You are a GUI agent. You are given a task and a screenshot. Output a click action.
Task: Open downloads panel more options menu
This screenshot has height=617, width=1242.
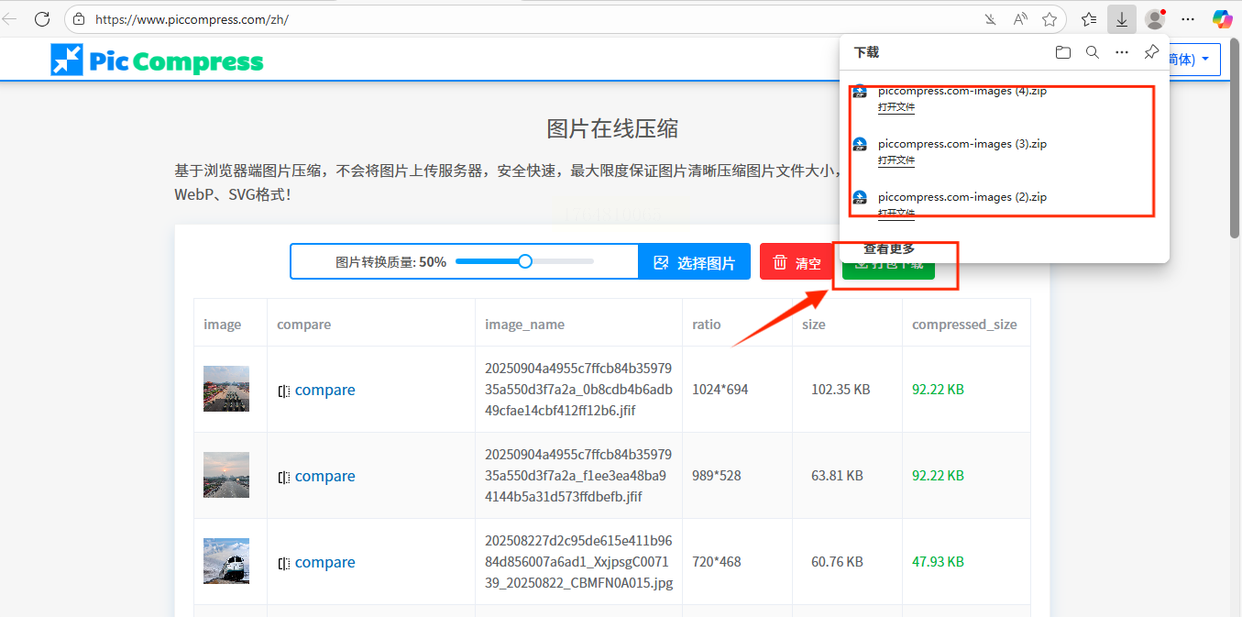tap(1122, 52)
